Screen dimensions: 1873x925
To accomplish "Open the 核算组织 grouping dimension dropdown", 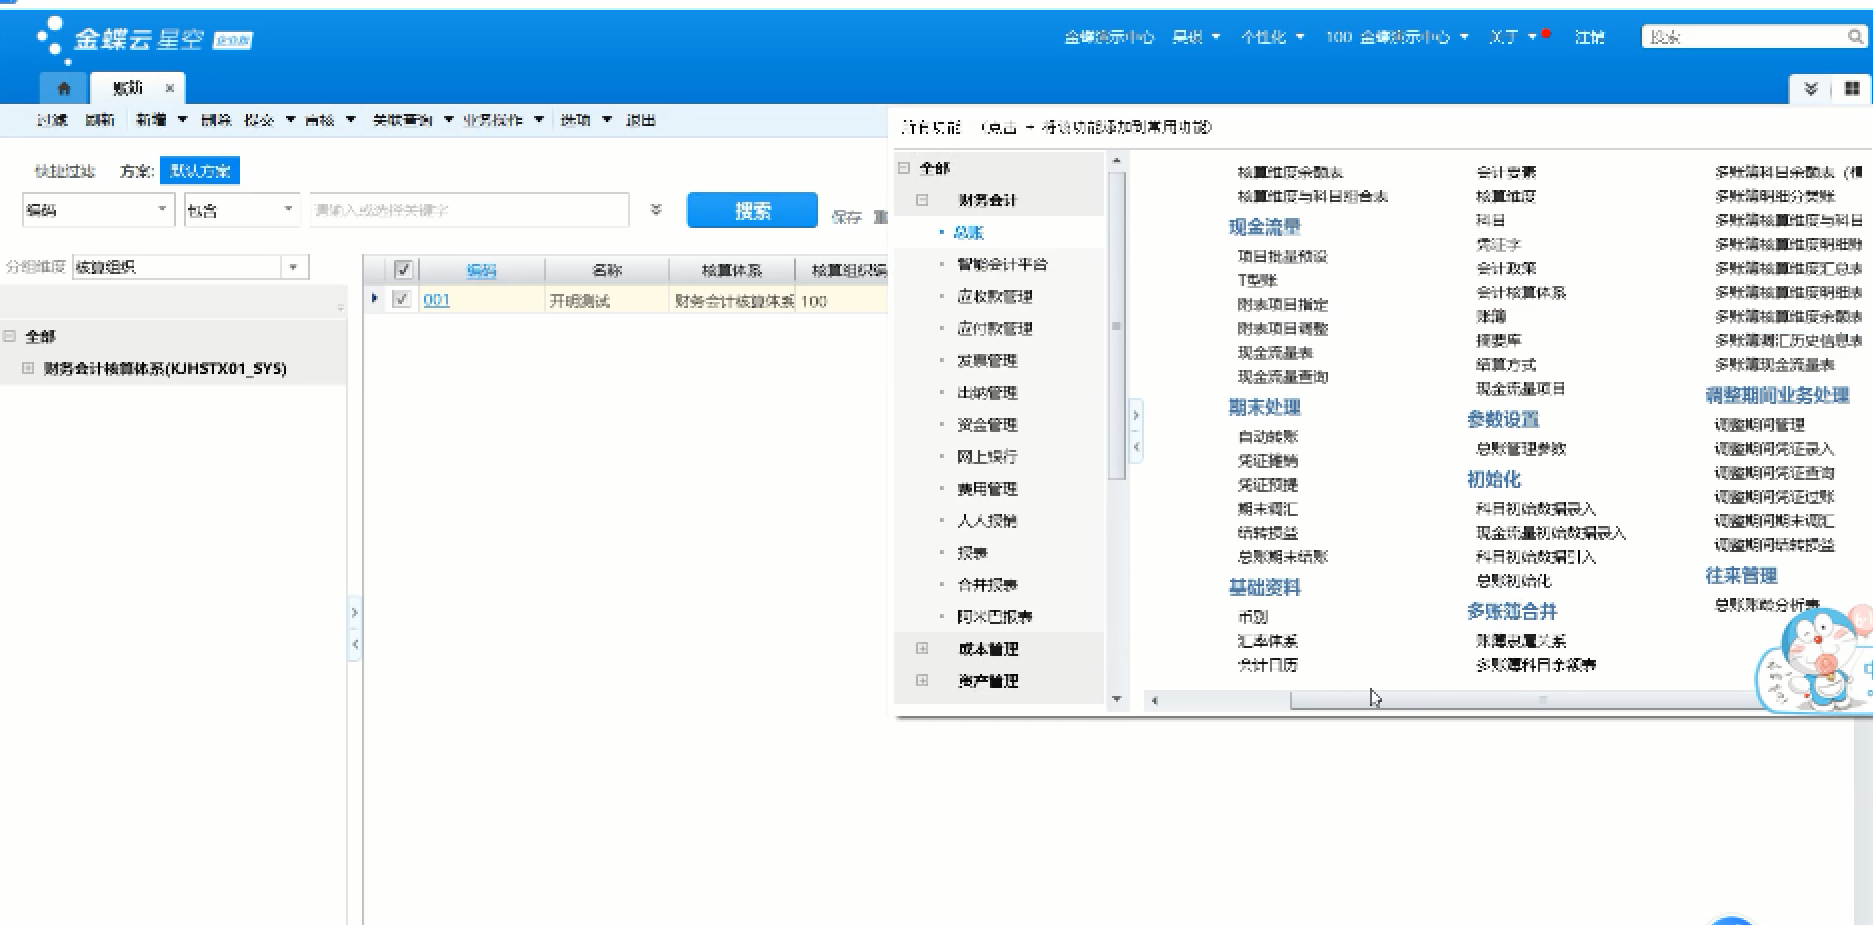I will [x=293, y=267].
